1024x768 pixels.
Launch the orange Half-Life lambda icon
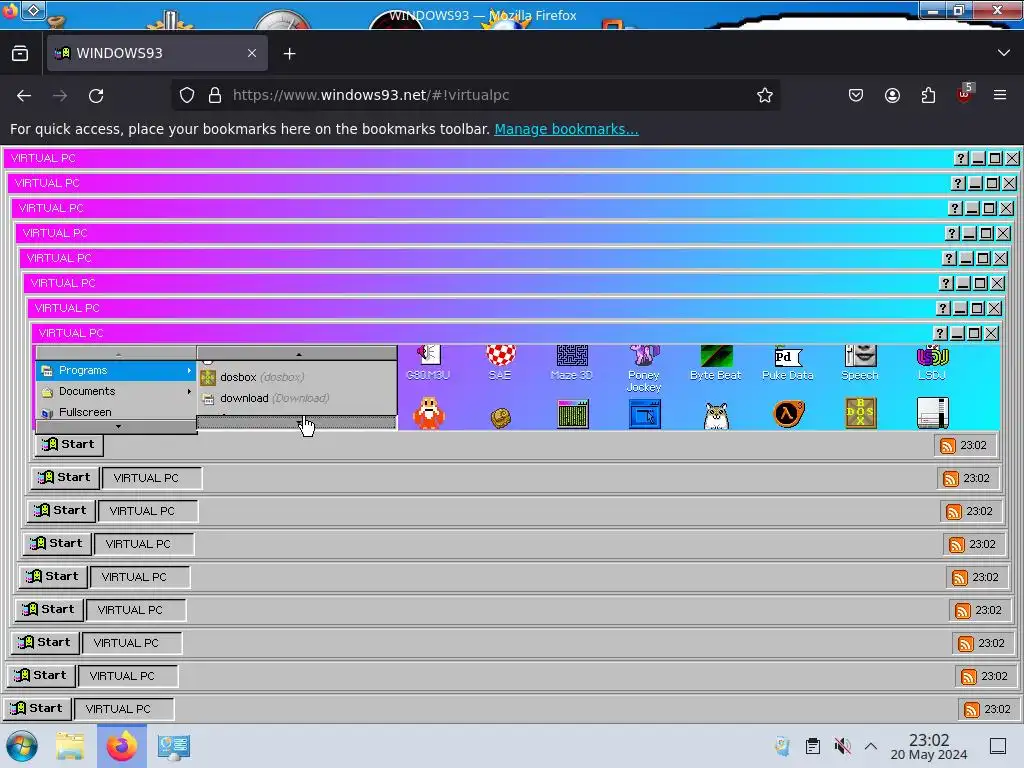[788, 414]
